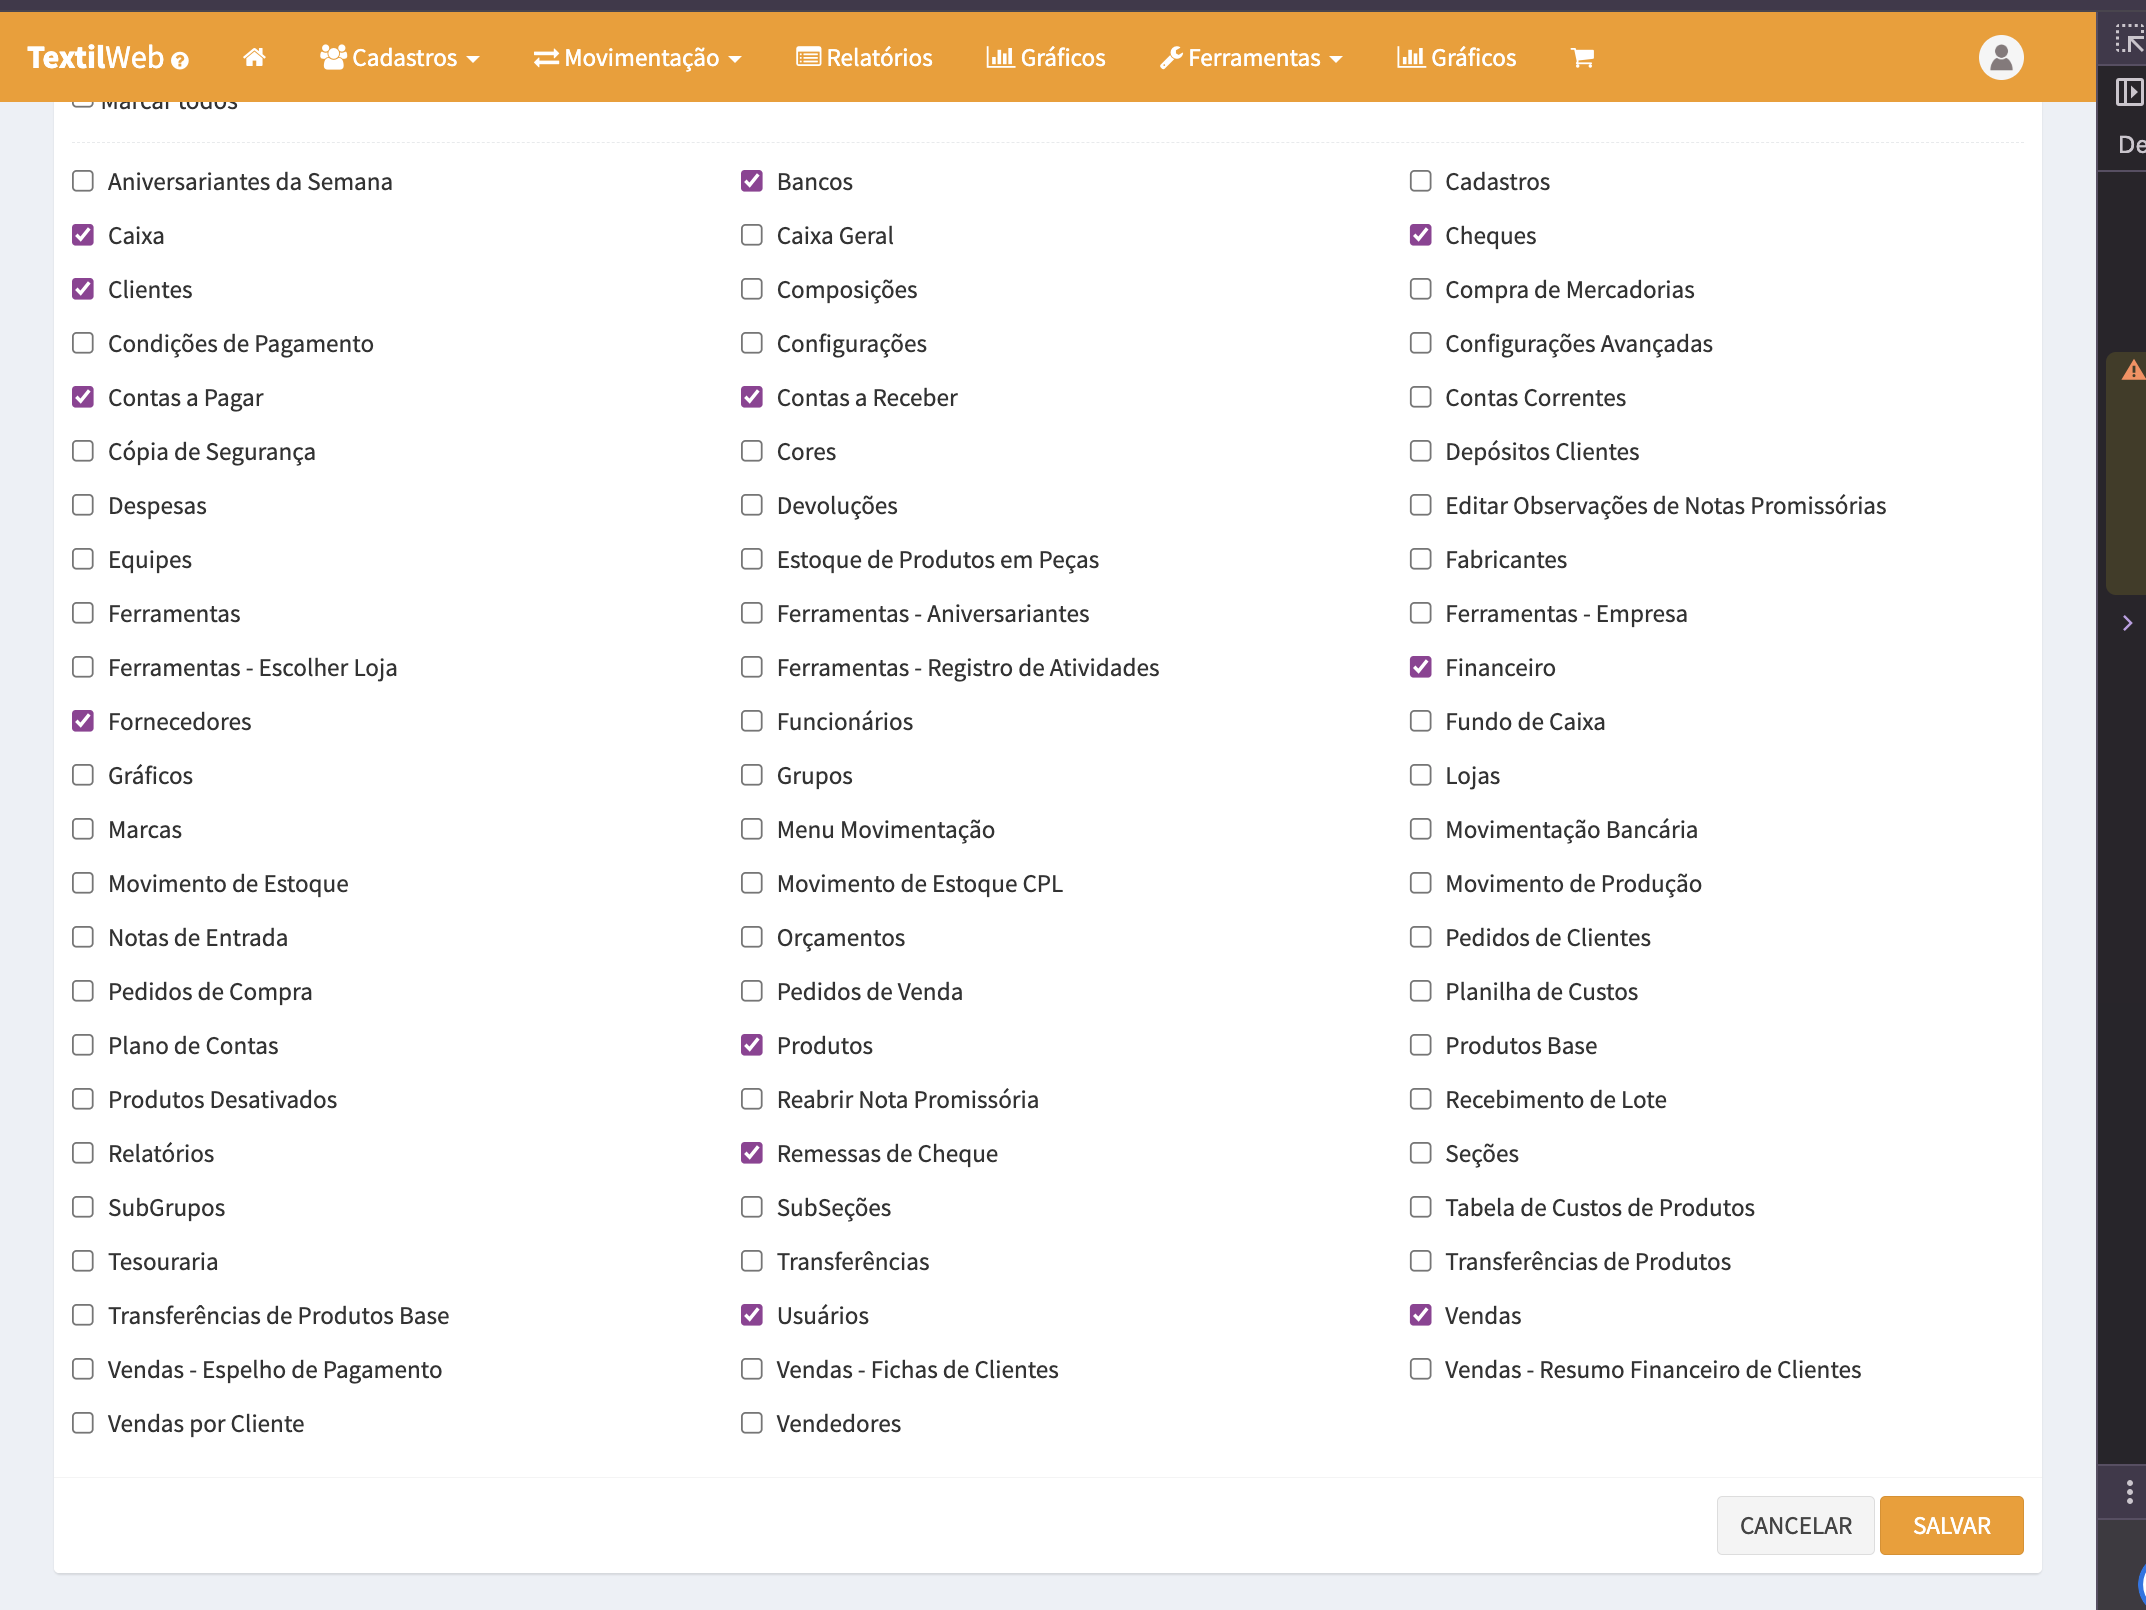Disable the Financeiro checkbox

coord(1420,667)
